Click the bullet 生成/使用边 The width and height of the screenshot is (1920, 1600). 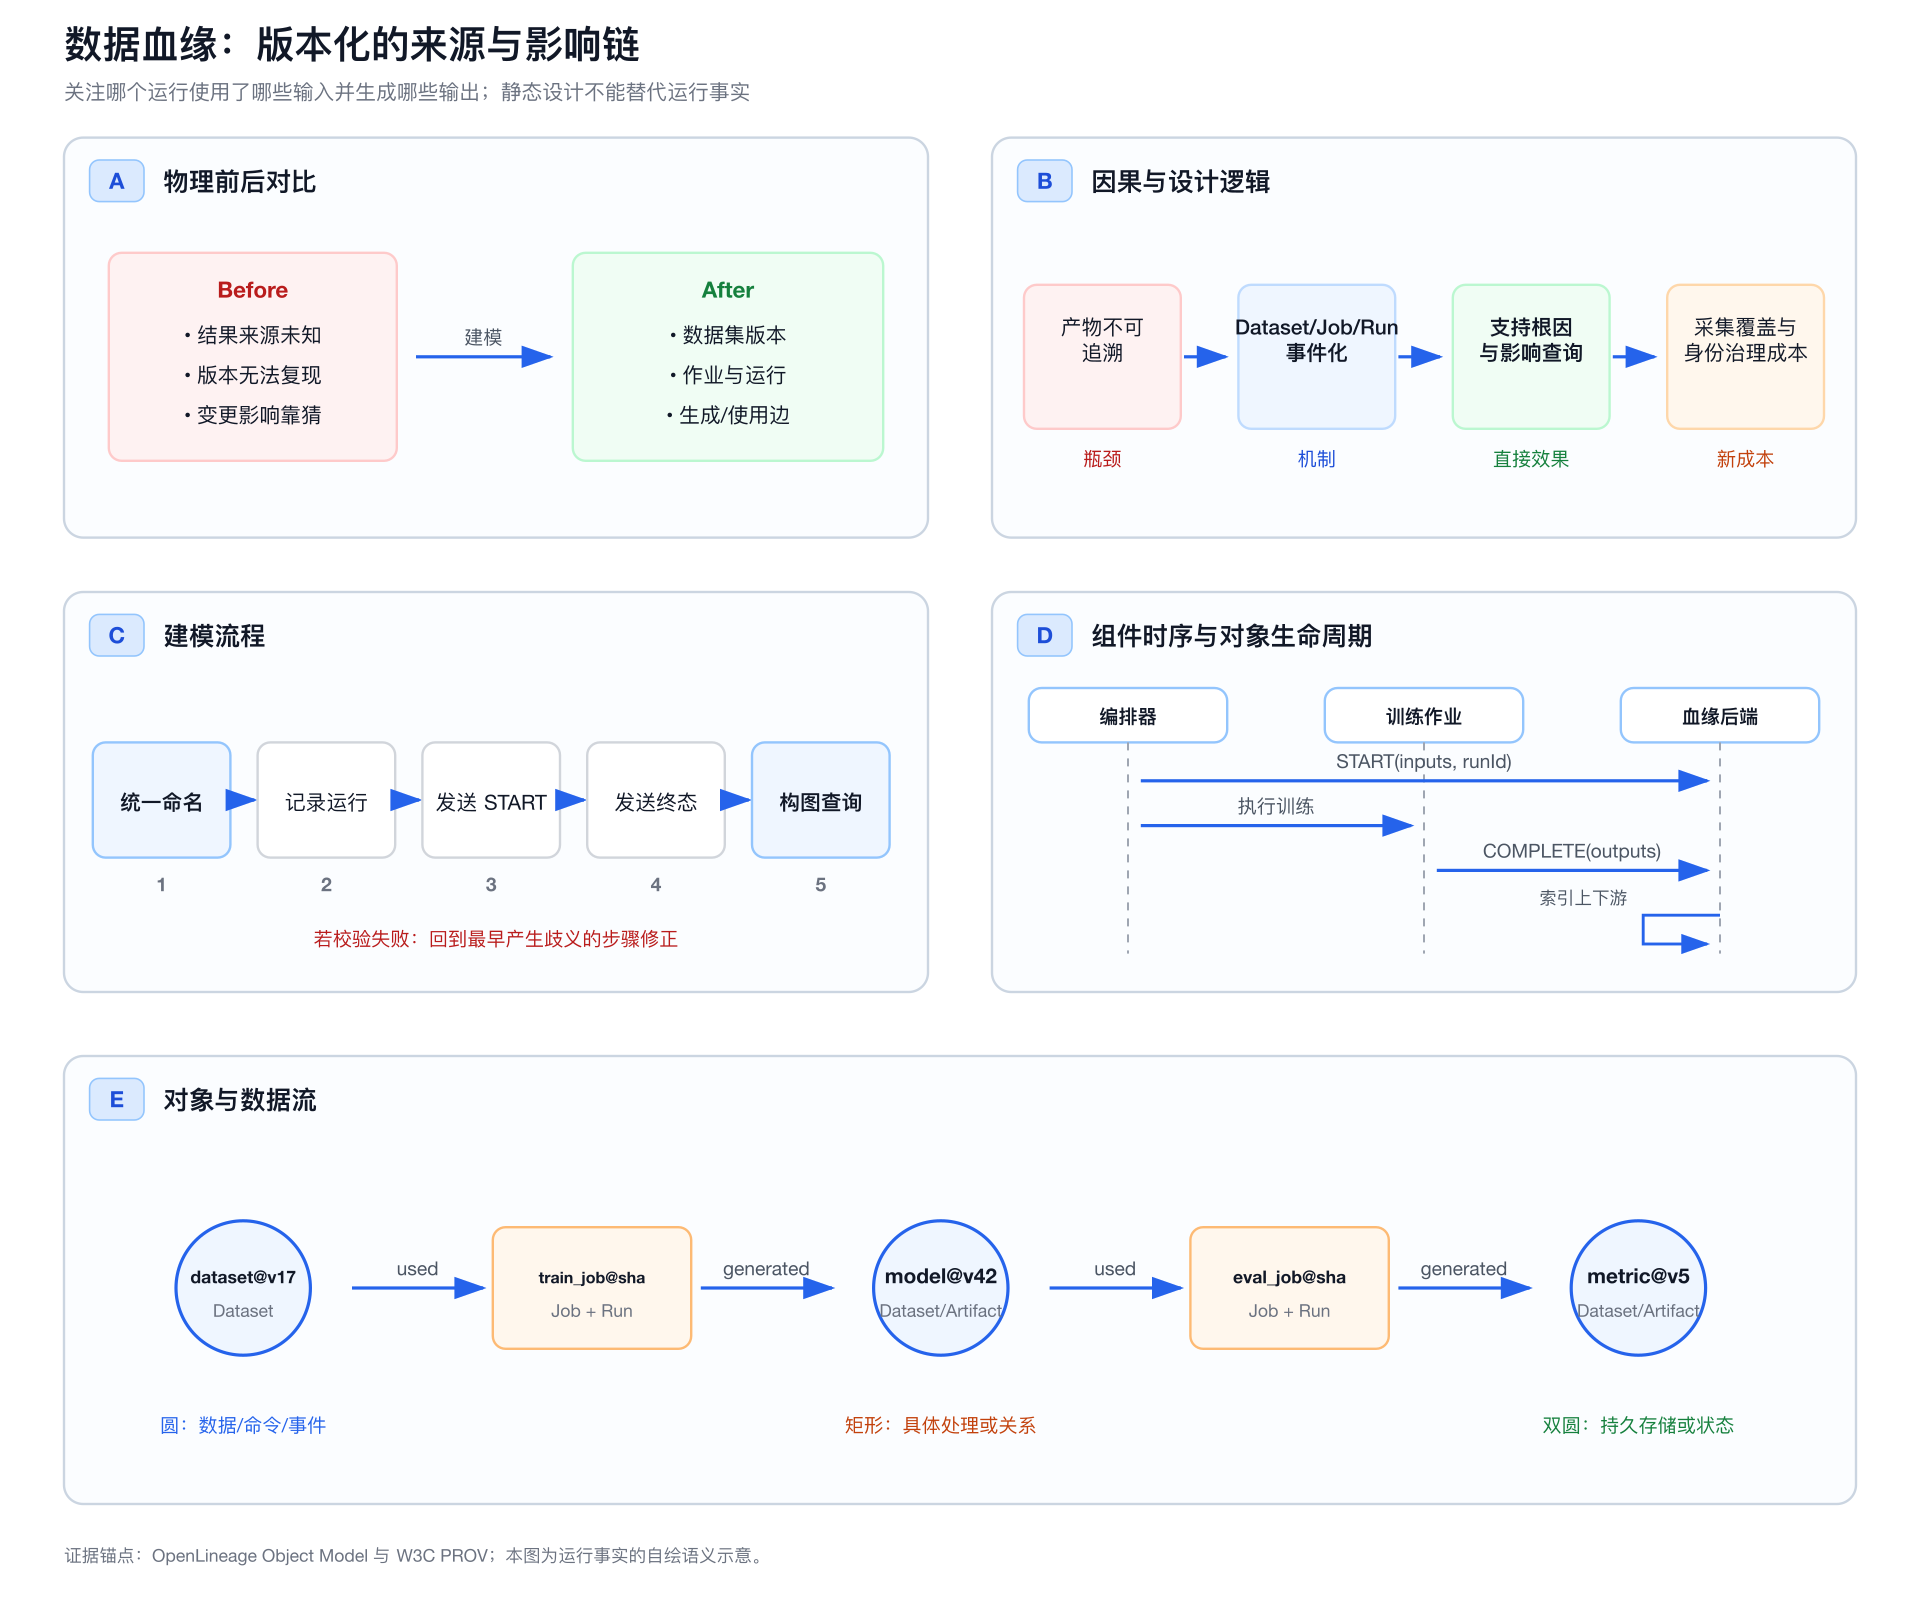click(728, 415)
